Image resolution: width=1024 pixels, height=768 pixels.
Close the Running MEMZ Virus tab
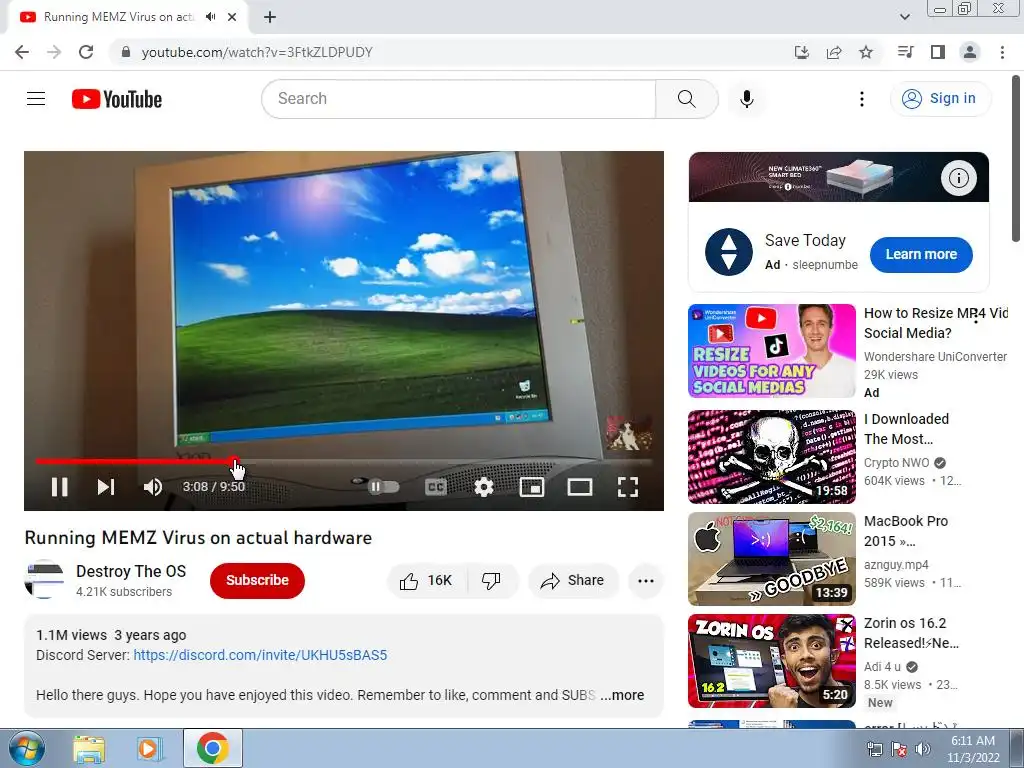point(232,17)
